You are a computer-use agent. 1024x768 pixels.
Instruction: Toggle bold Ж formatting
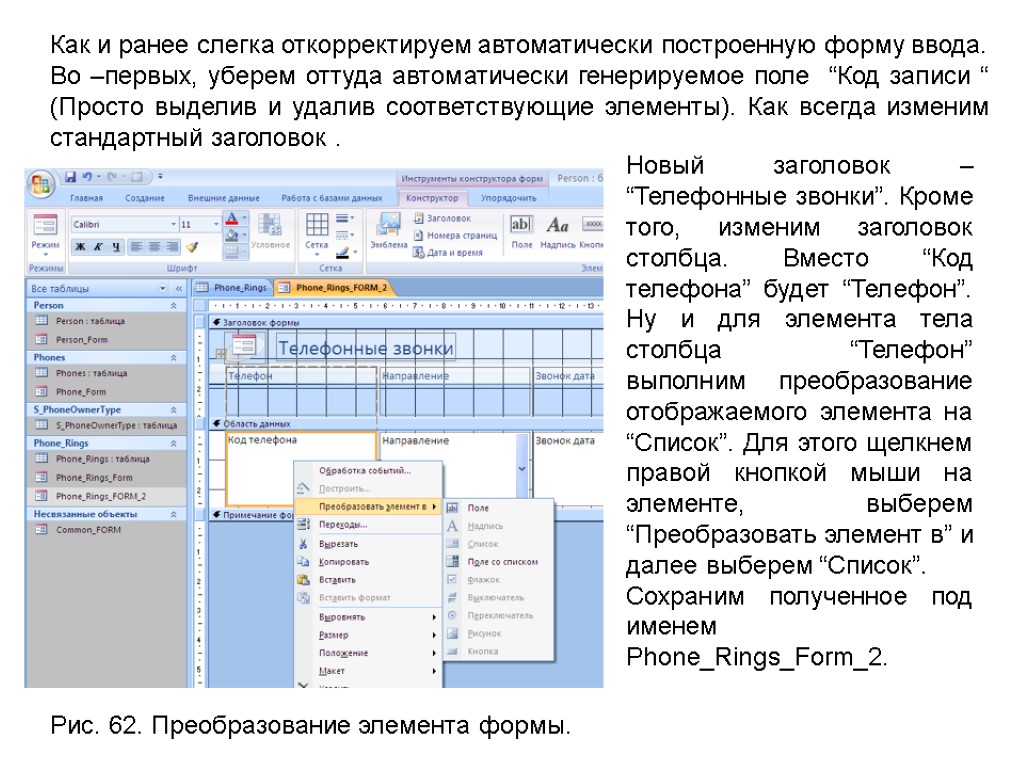coord(80,247)
